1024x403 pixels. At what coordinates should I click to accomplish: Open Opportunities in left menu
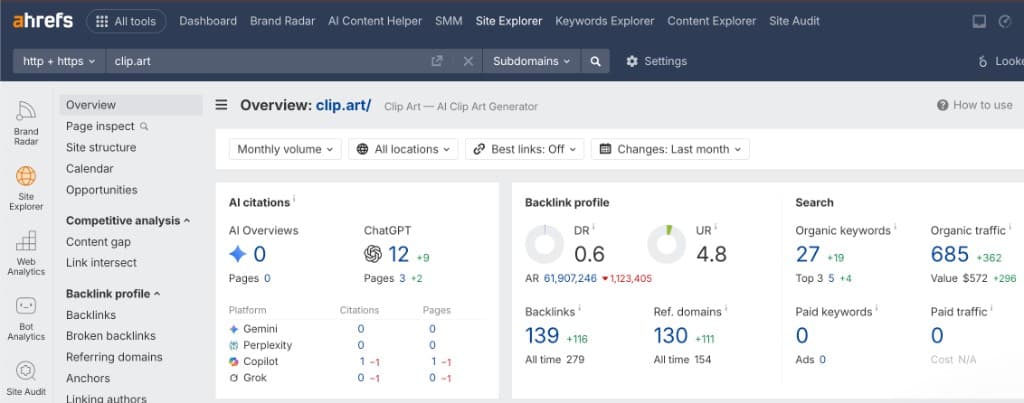tap(101, 189)
